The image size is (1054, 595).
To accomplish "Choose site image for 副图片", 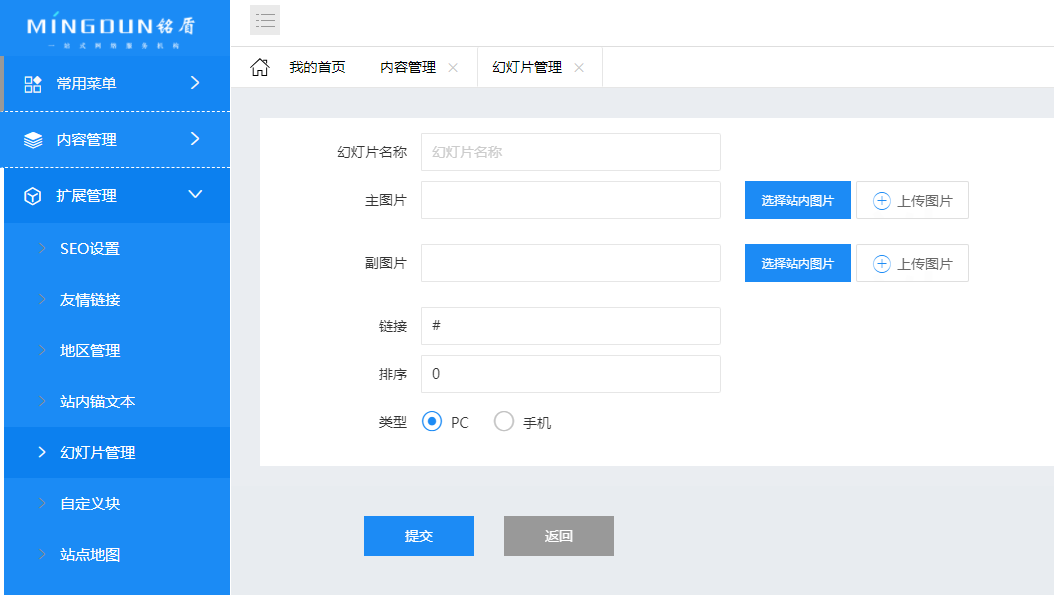I will point(797,264).
